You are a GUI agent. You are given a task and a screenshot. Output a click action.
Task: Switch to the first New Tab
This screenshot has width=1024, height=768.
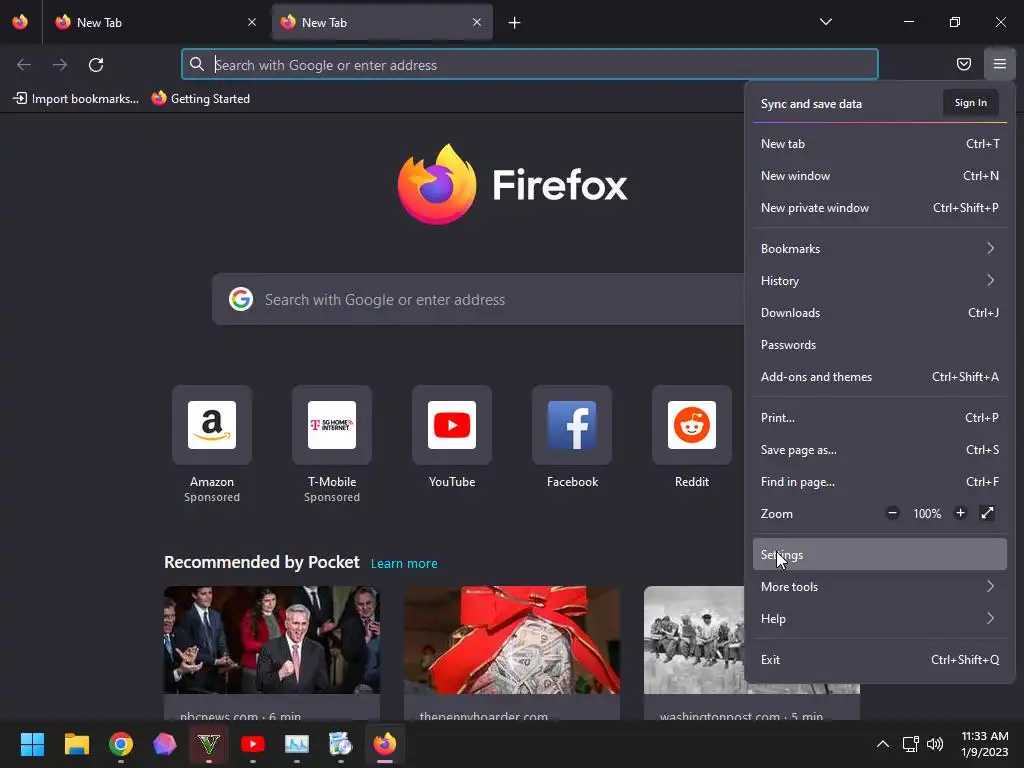[x=155, y=22]
